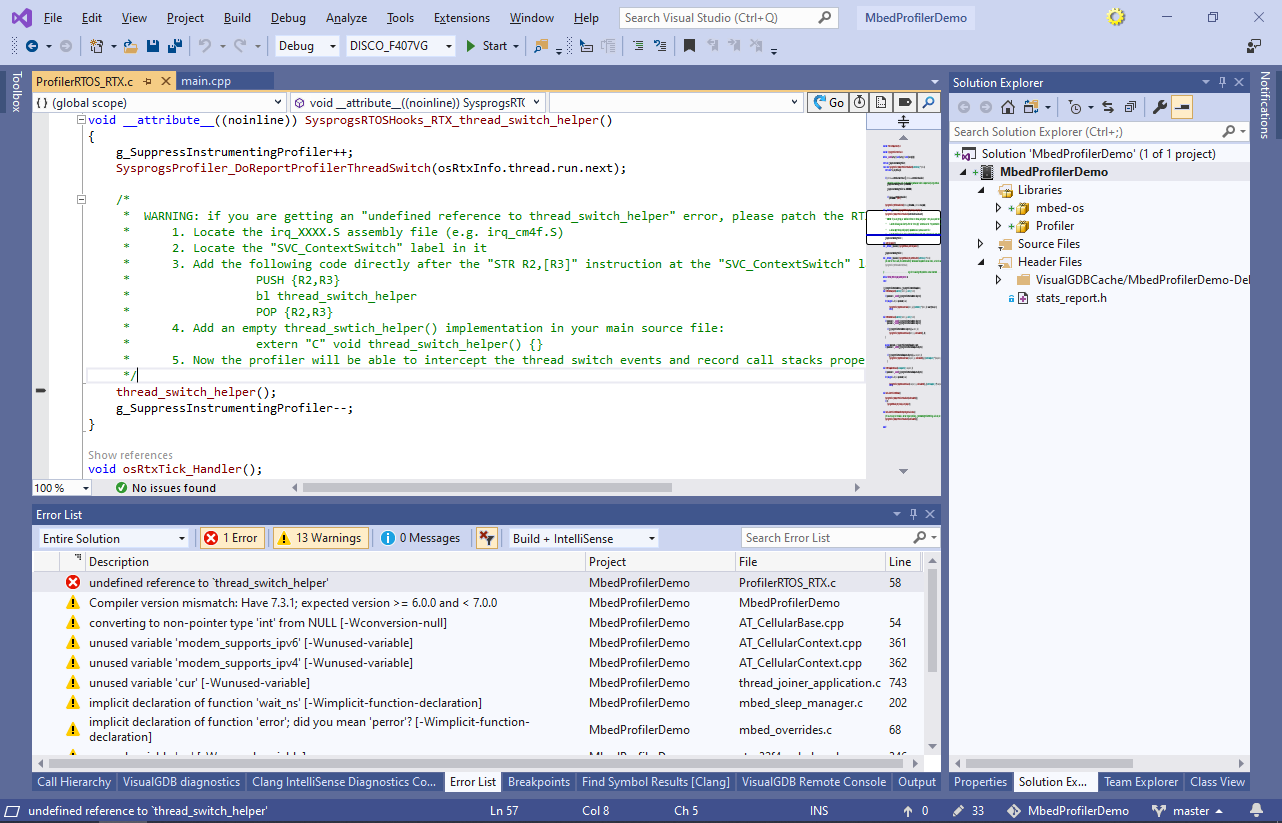Save the current file with the Save icon
Viewport: 1282px width, 823px height.
(153, 46)
